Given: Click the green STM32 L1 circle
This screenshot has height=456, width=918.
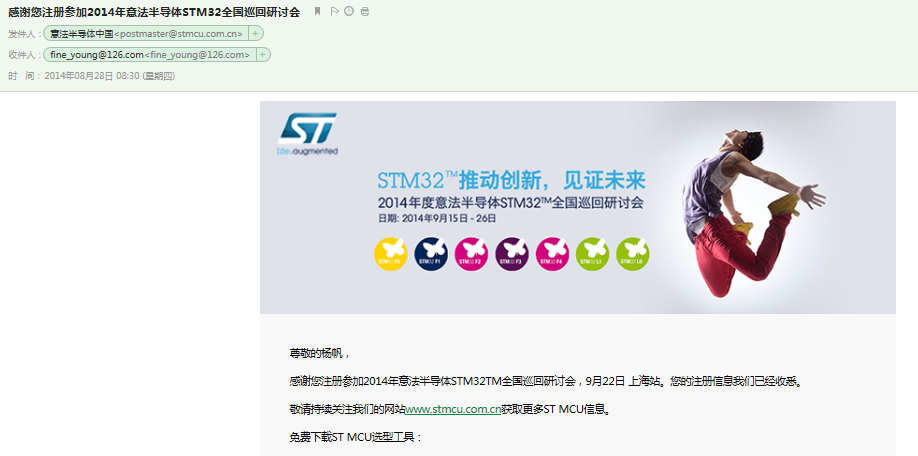Looking at the screenshot, I should 592,254.
